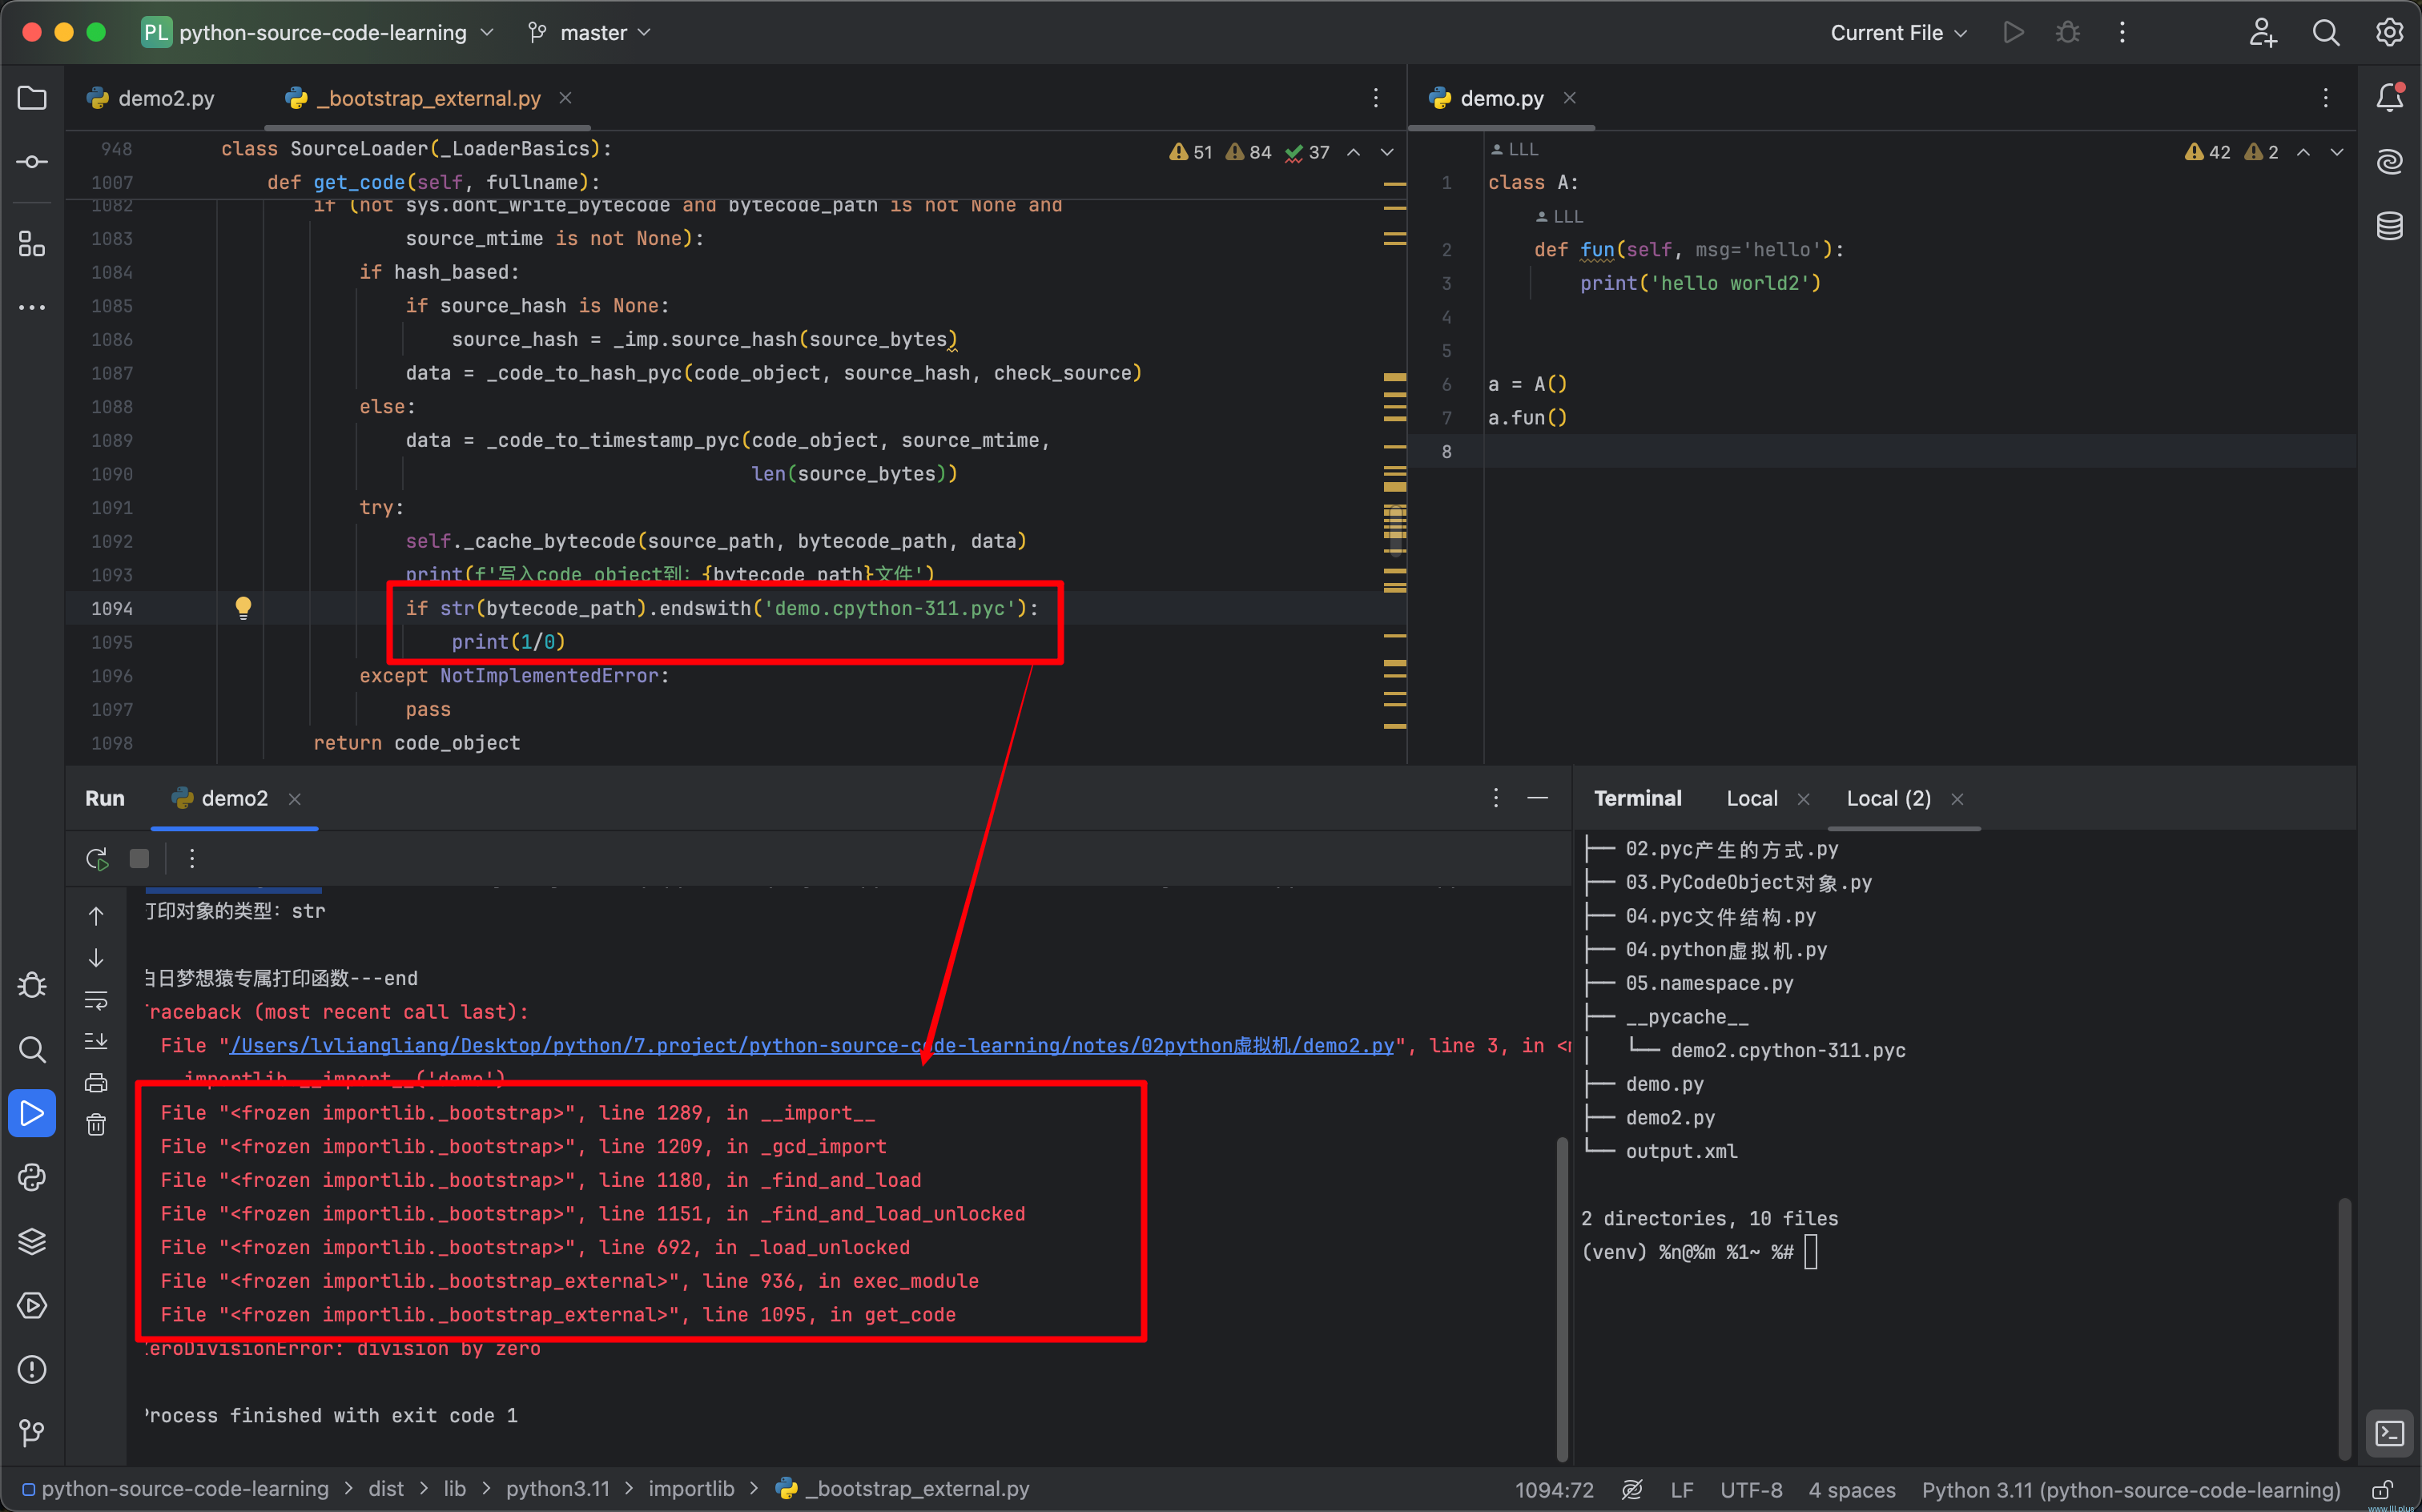Click the importlib breadcrumb in the navigation bar

(691, 1488)
